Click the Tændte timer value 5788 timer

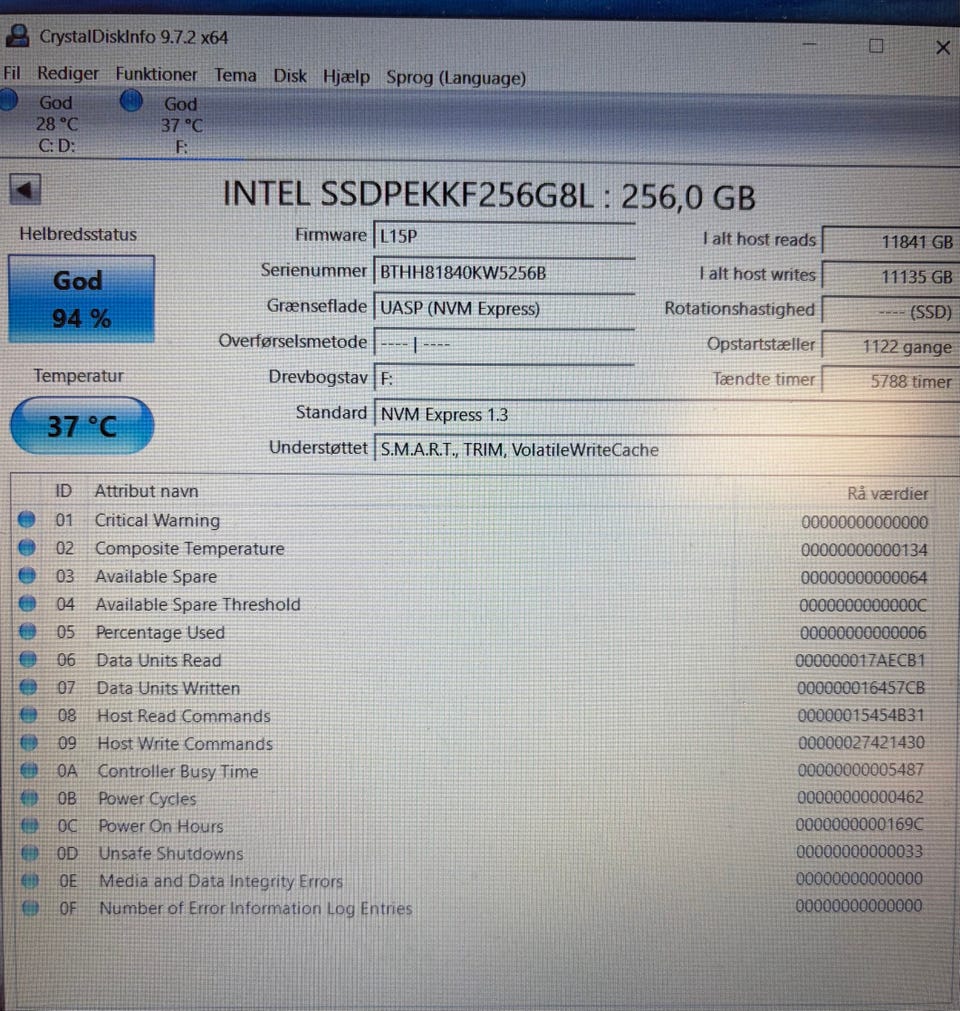pos(891,382)
